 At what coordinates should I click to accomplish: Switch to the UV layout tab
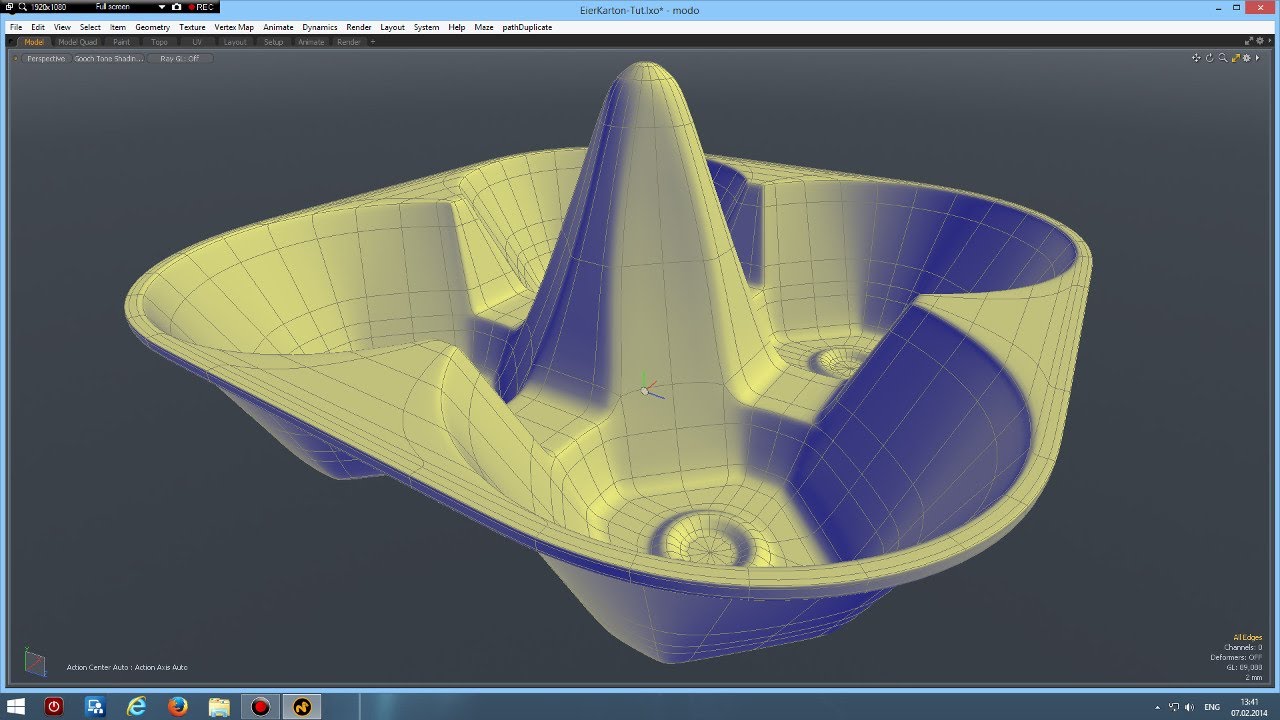point(197,42)
